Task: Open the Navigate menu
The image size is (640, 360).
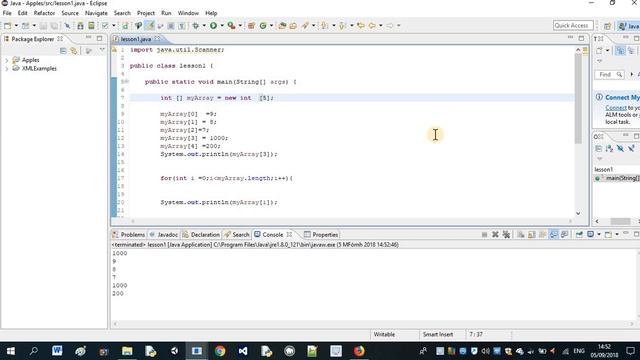Action: [x=96, y=13]
